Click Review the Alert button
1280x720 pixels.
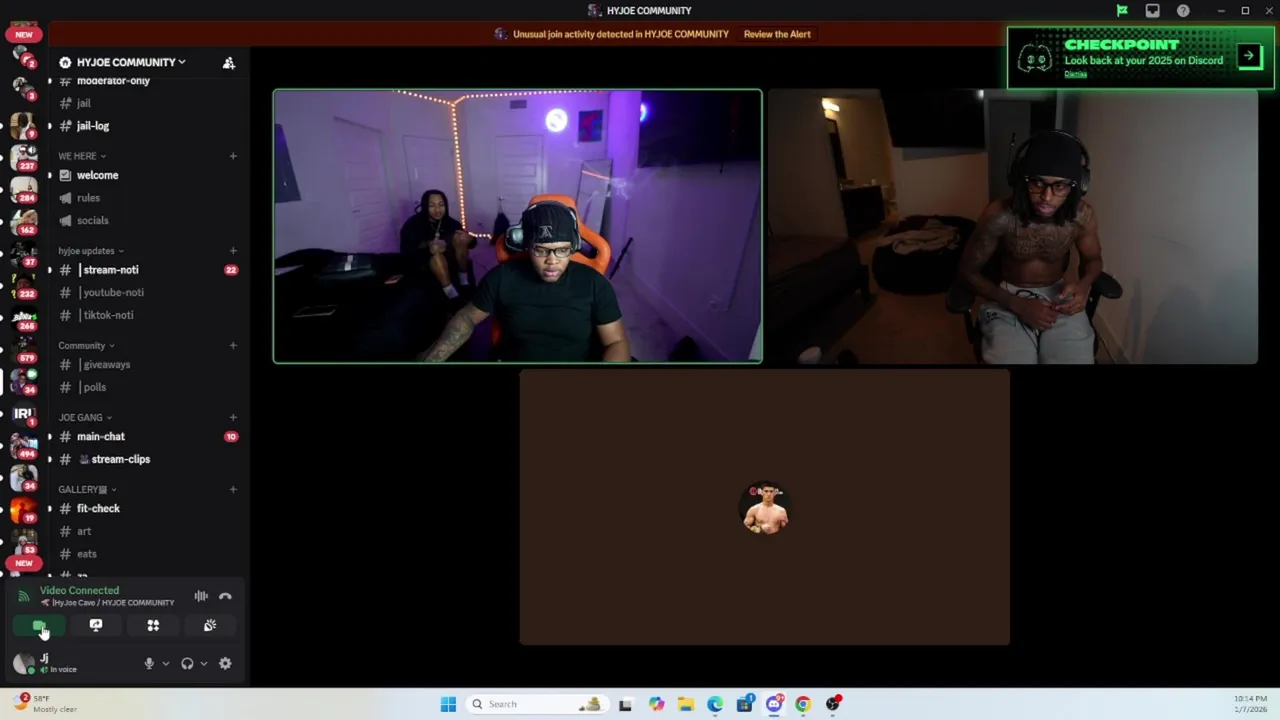[x=777, y=34]
